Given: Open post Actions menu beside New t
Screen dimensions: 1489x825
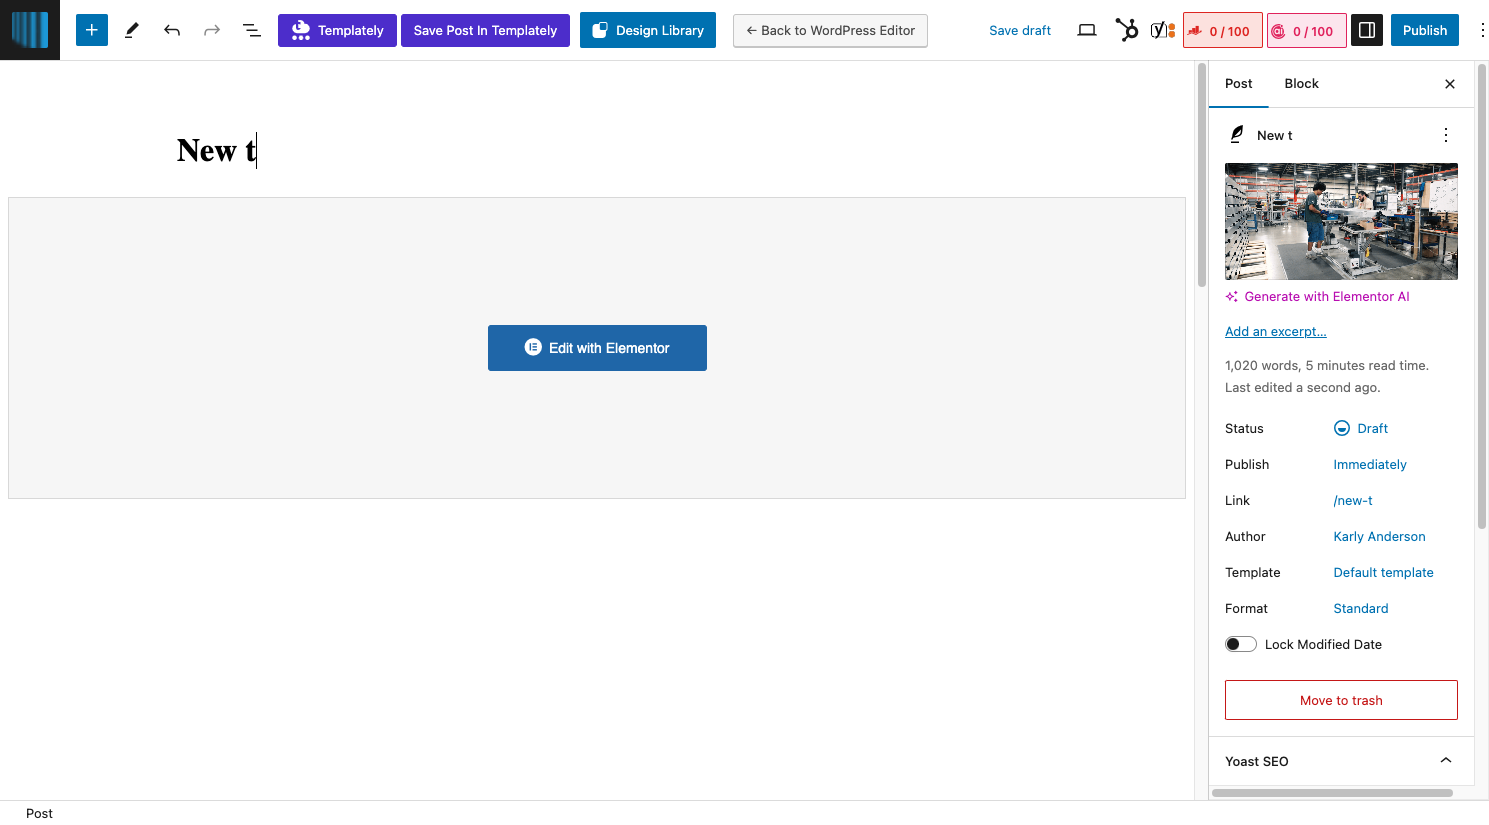Looking at the screenshot, I should (x=1446, y=135).
